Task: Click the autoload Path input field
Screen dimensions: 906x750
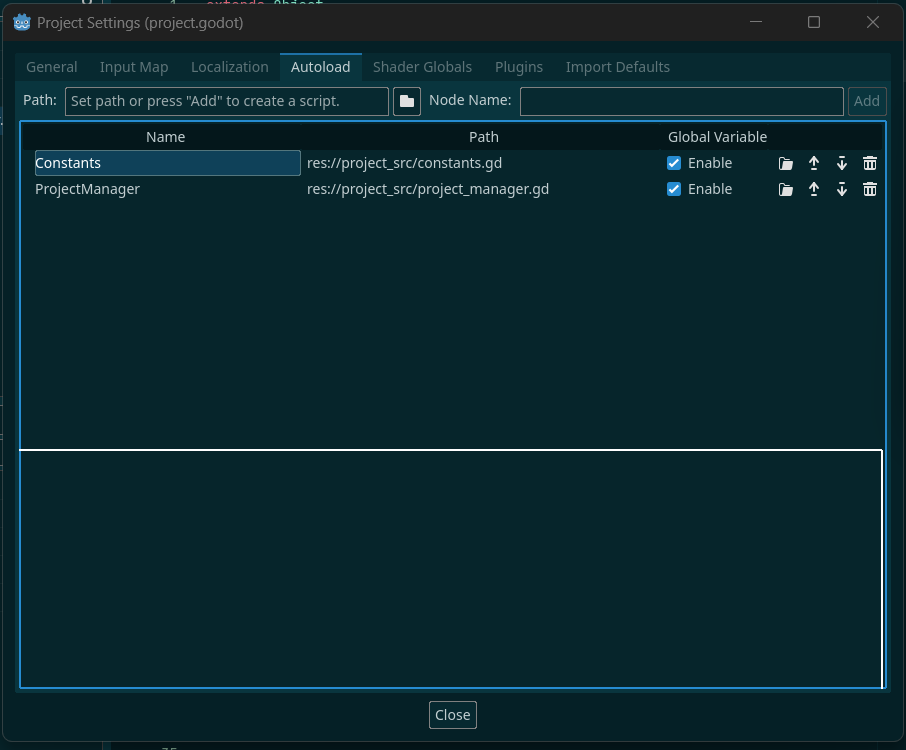Action: 226,100
